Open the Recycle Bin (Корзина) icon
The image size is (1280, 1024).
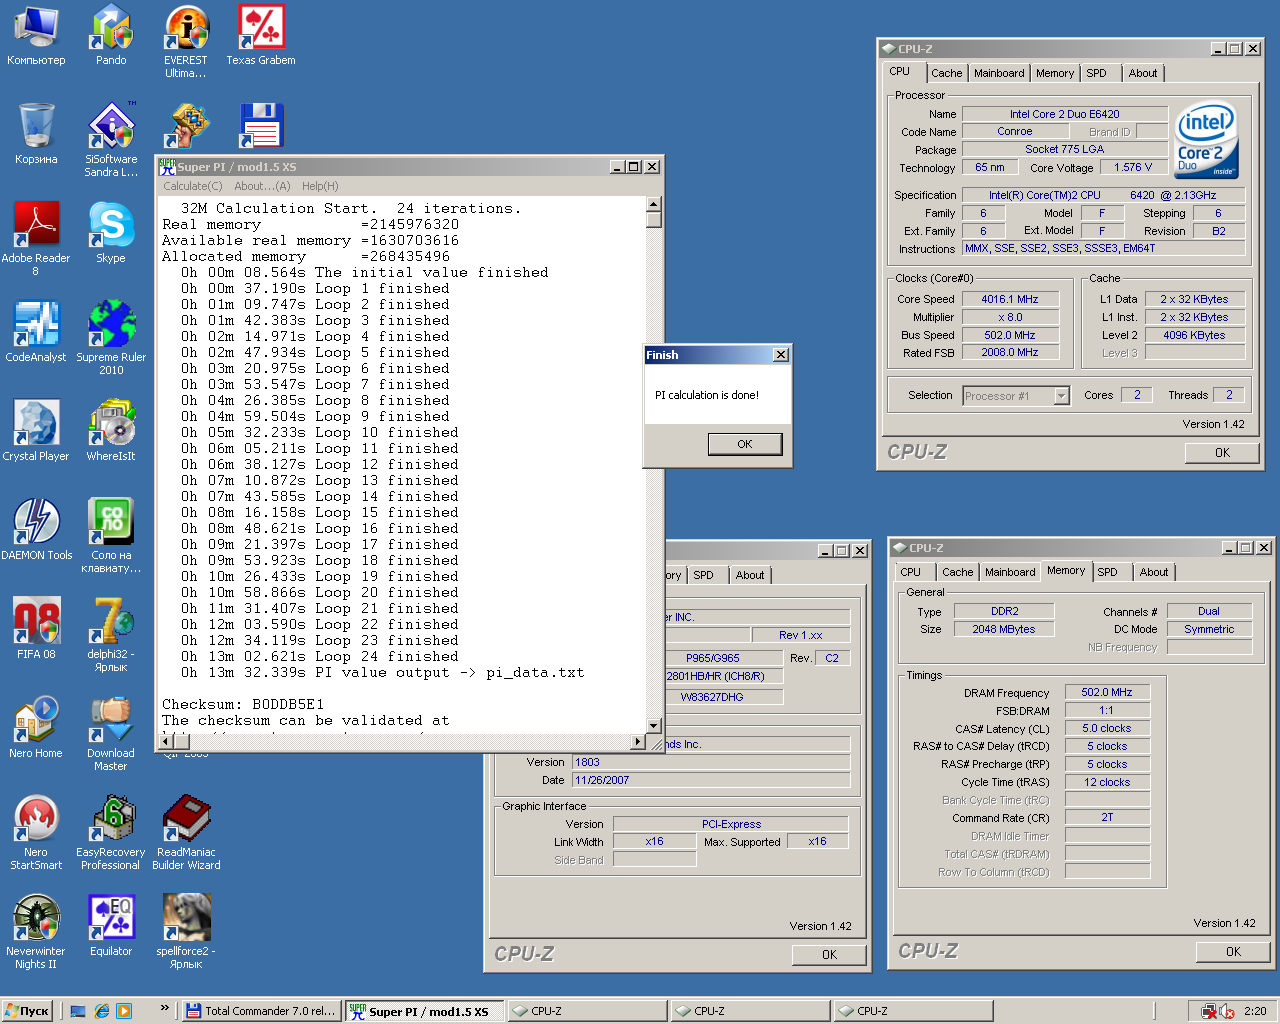pyautogui.click(x=36, y=134)
